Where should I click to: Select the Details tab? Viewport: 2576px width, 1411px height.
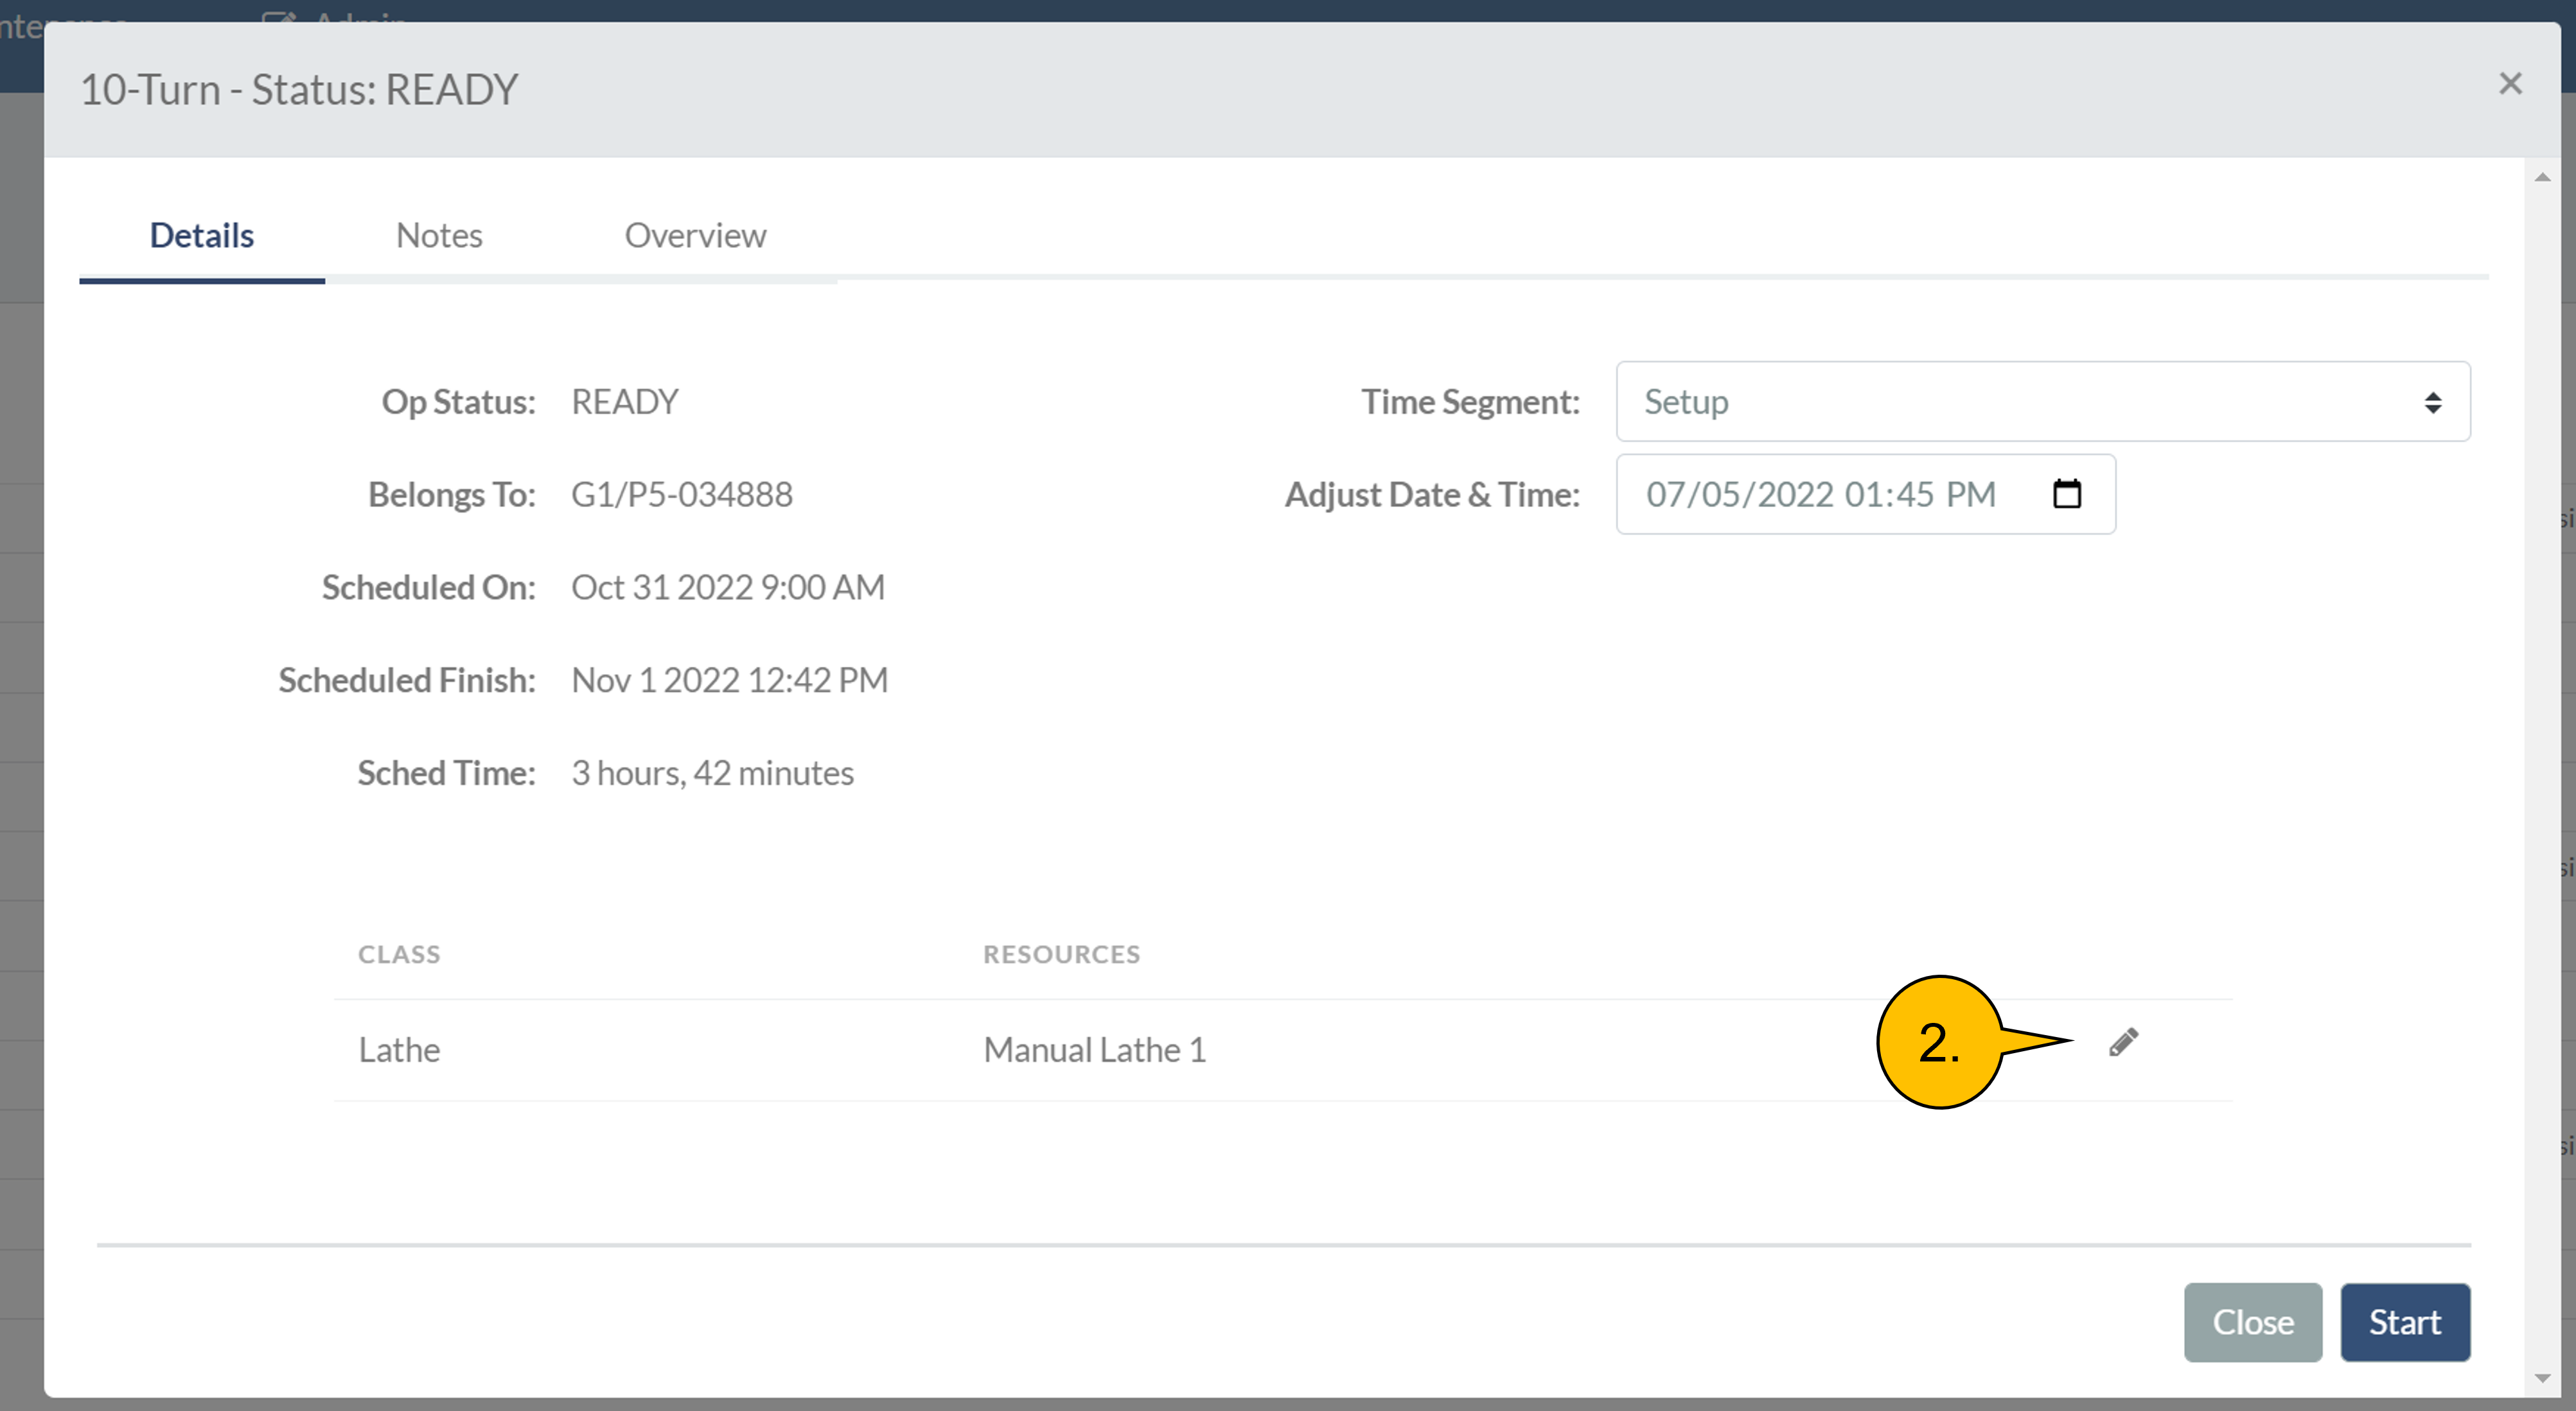tap(202, 236)
